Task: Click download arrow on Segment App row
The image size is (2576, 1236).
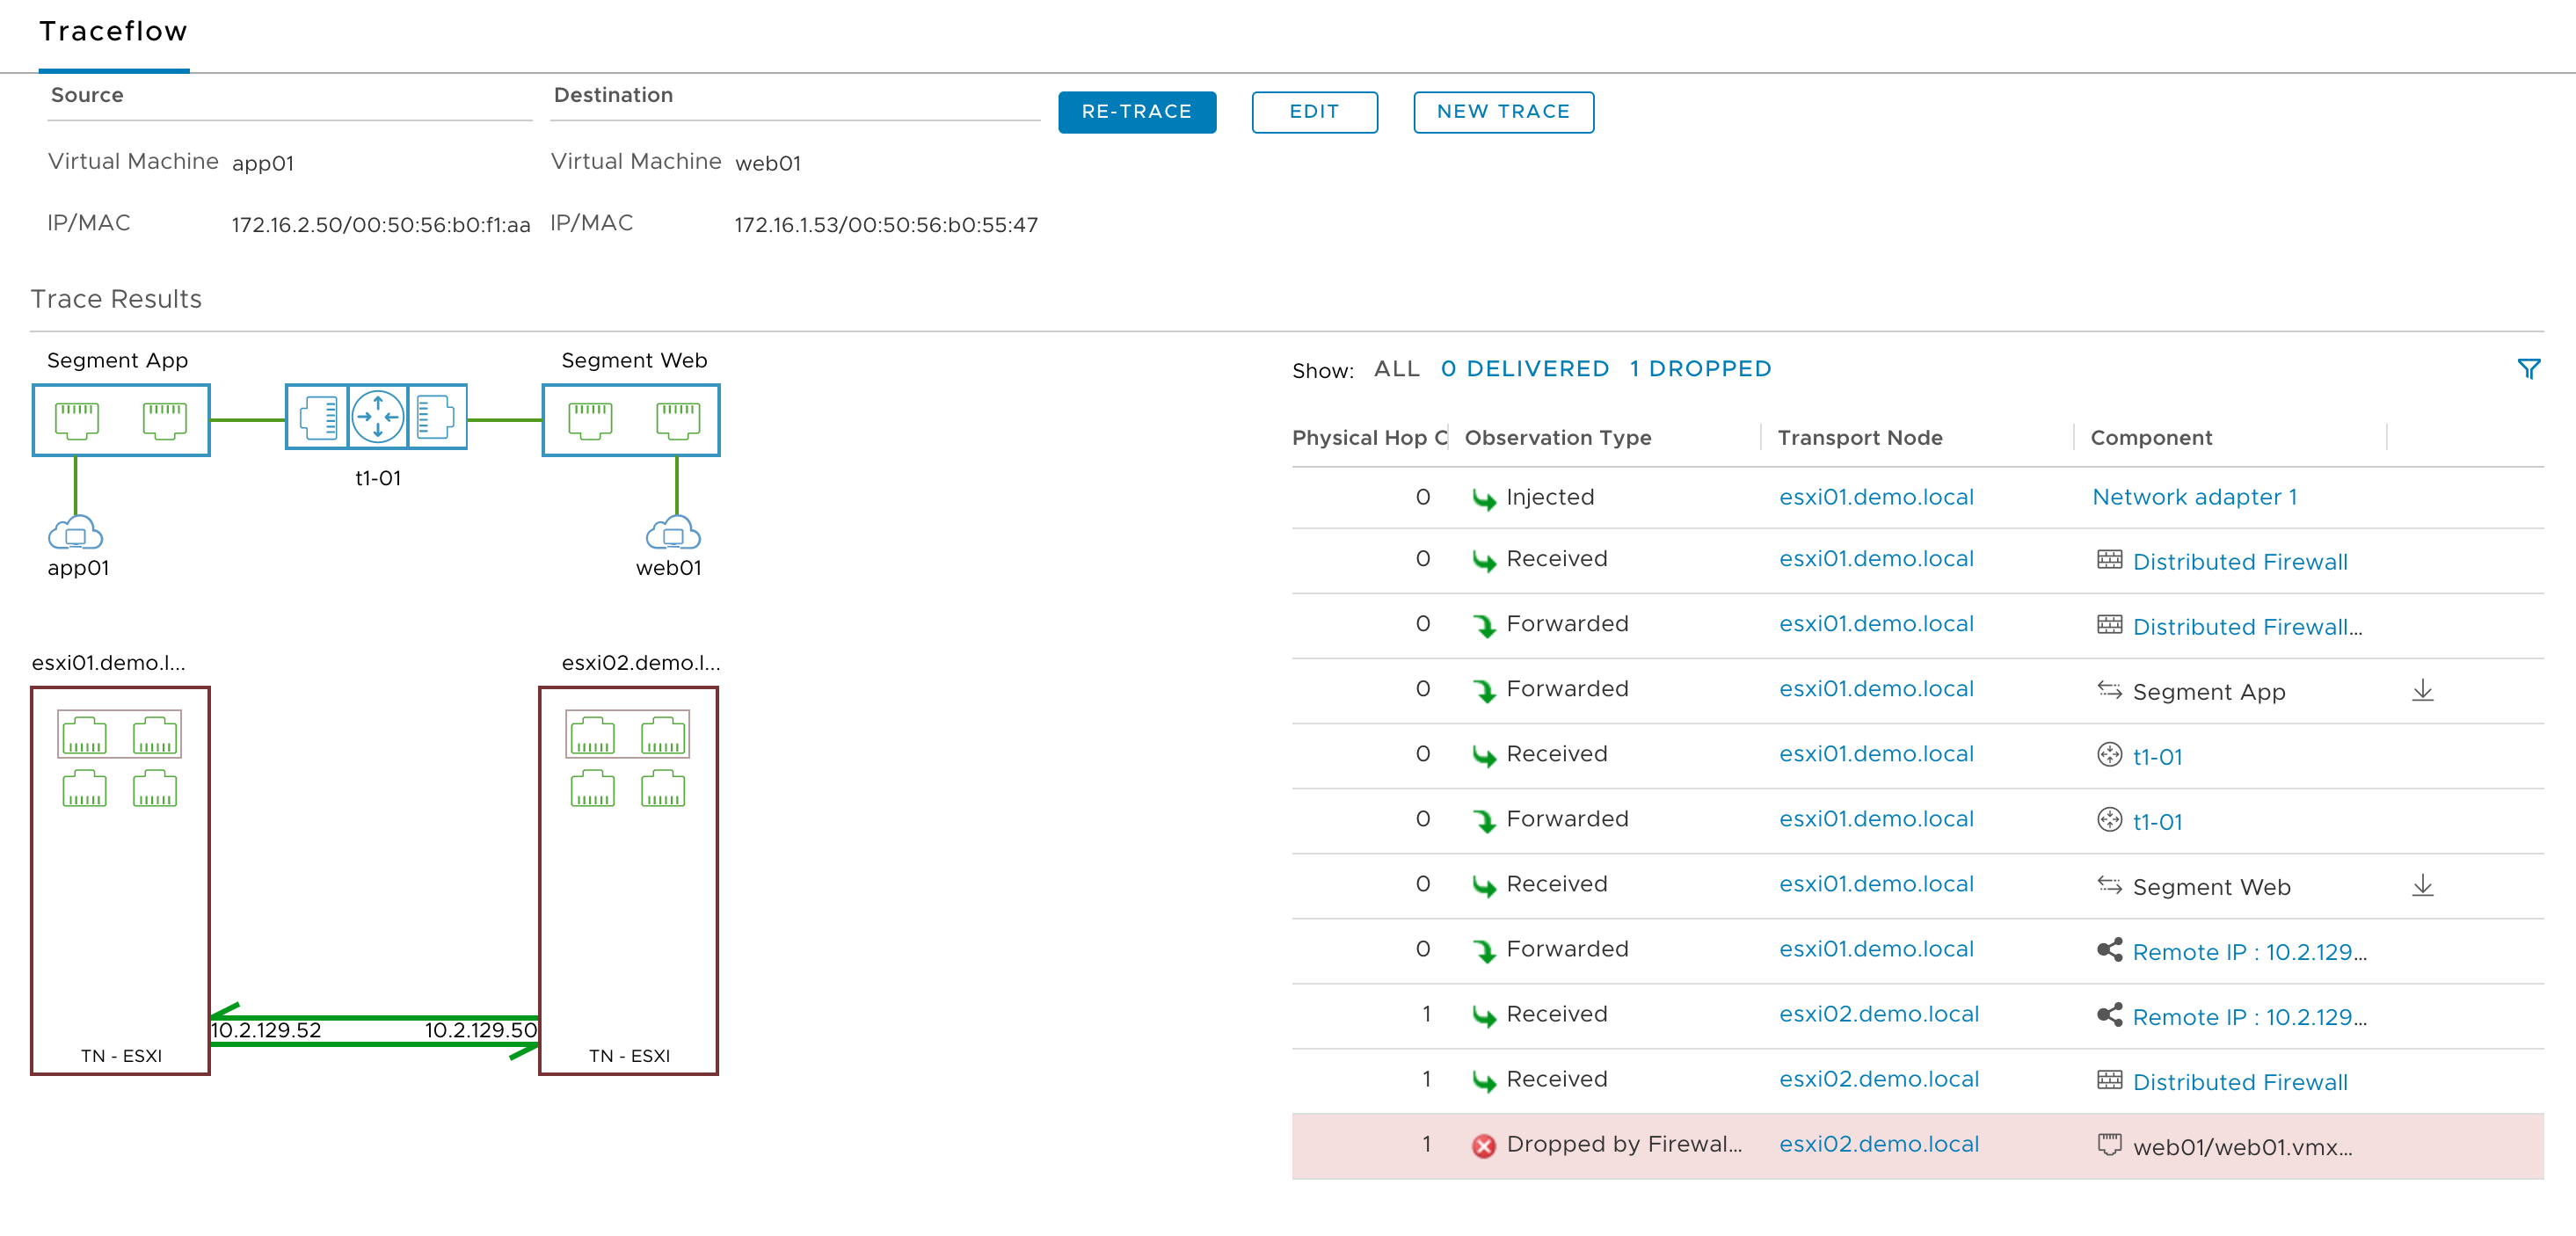Action: 2422,691
